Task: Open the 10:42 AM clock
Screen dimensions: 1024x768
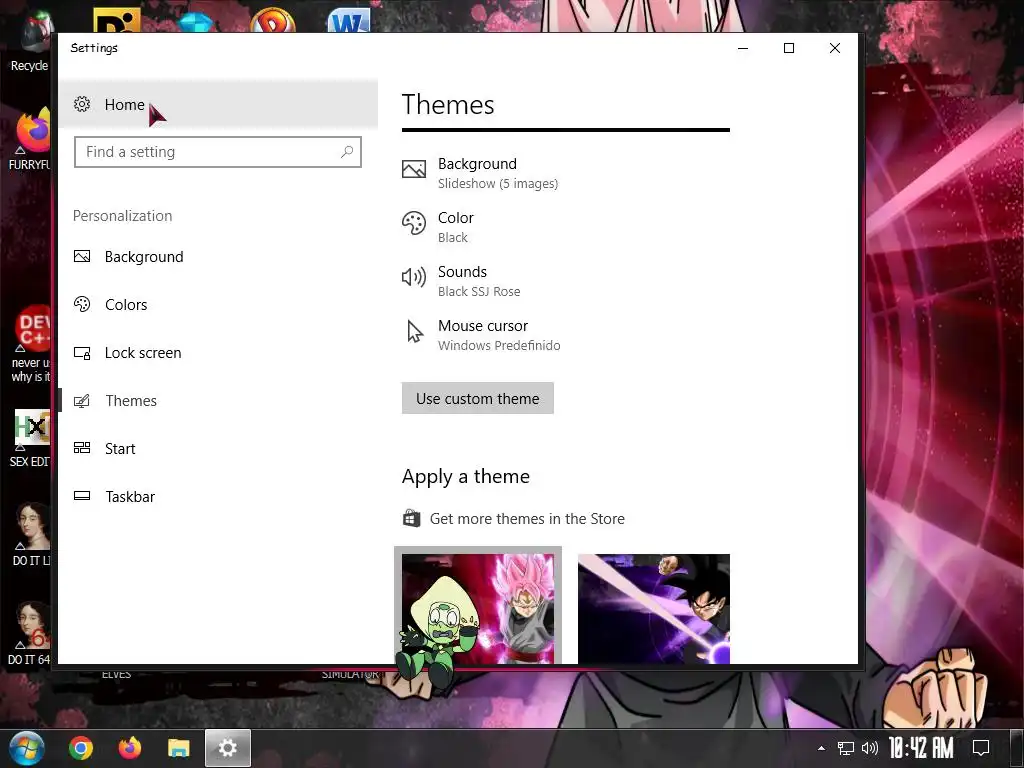Action: pos(921,748)
